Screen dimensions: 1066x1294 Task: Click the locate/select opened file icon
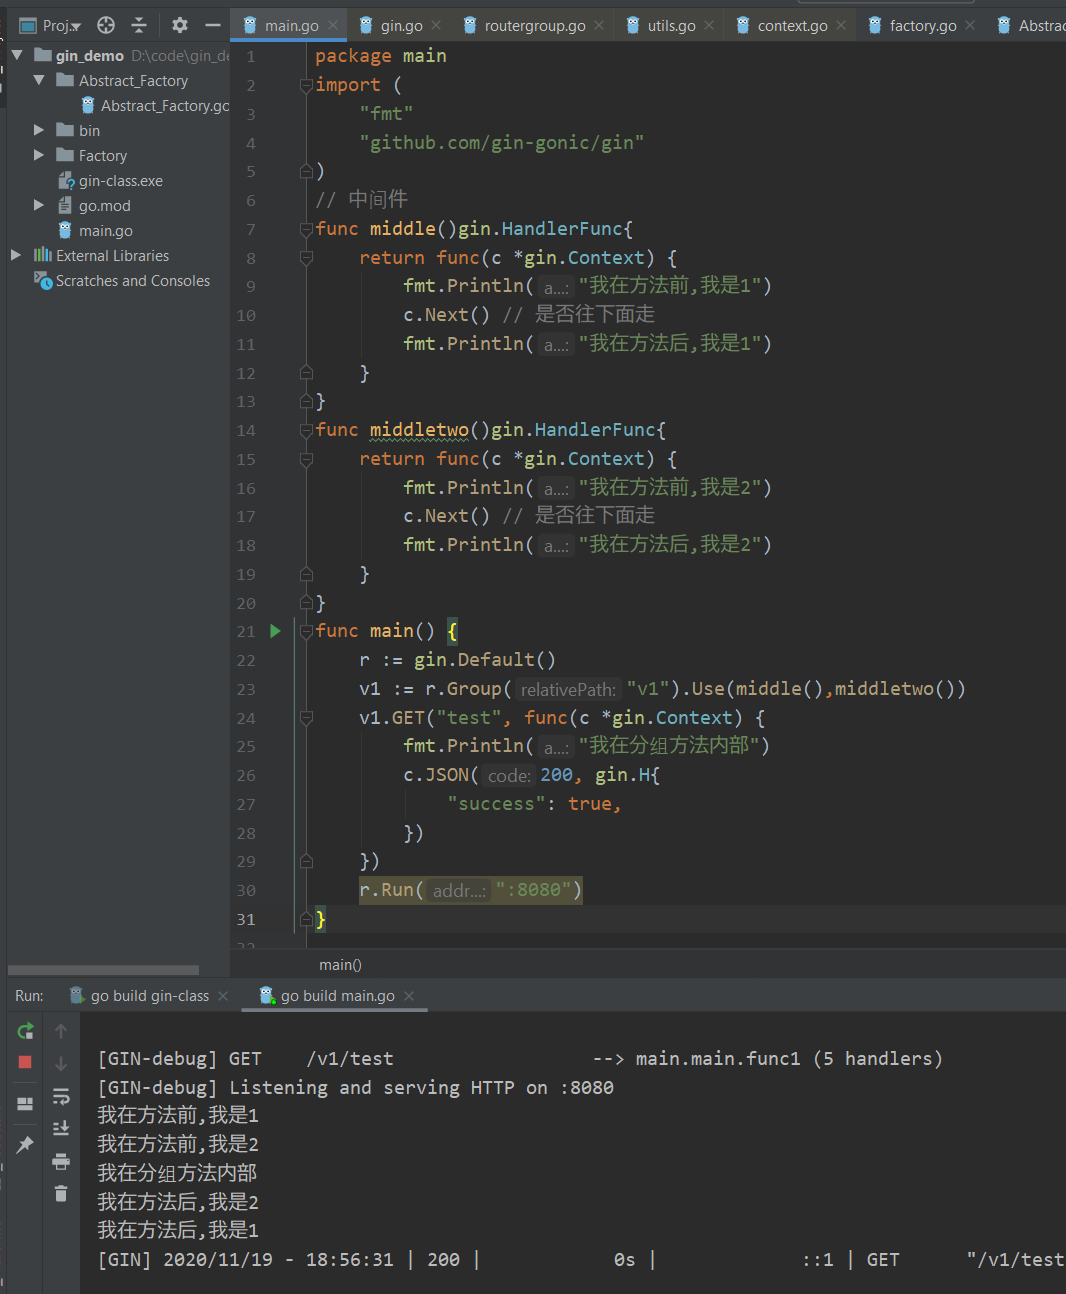point(106,25)
